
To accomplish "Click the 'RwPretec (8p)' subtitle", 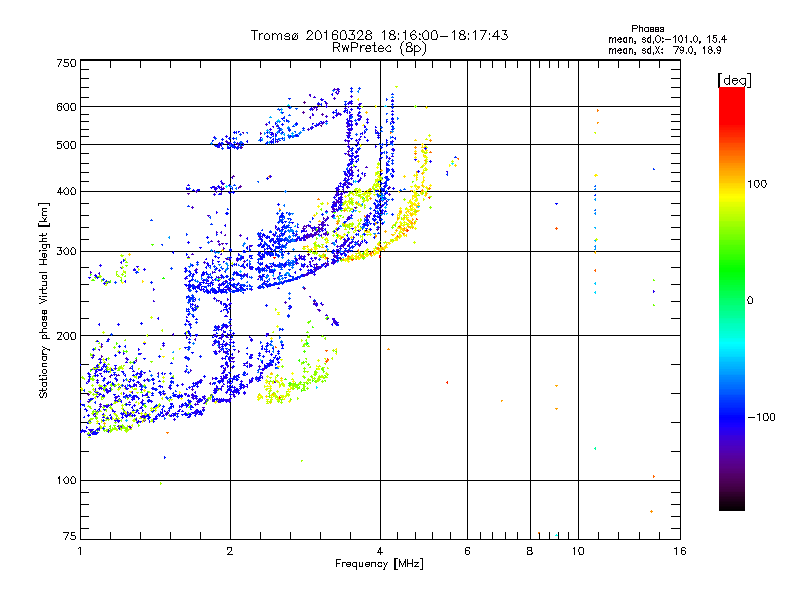I will tap(379, 48).
